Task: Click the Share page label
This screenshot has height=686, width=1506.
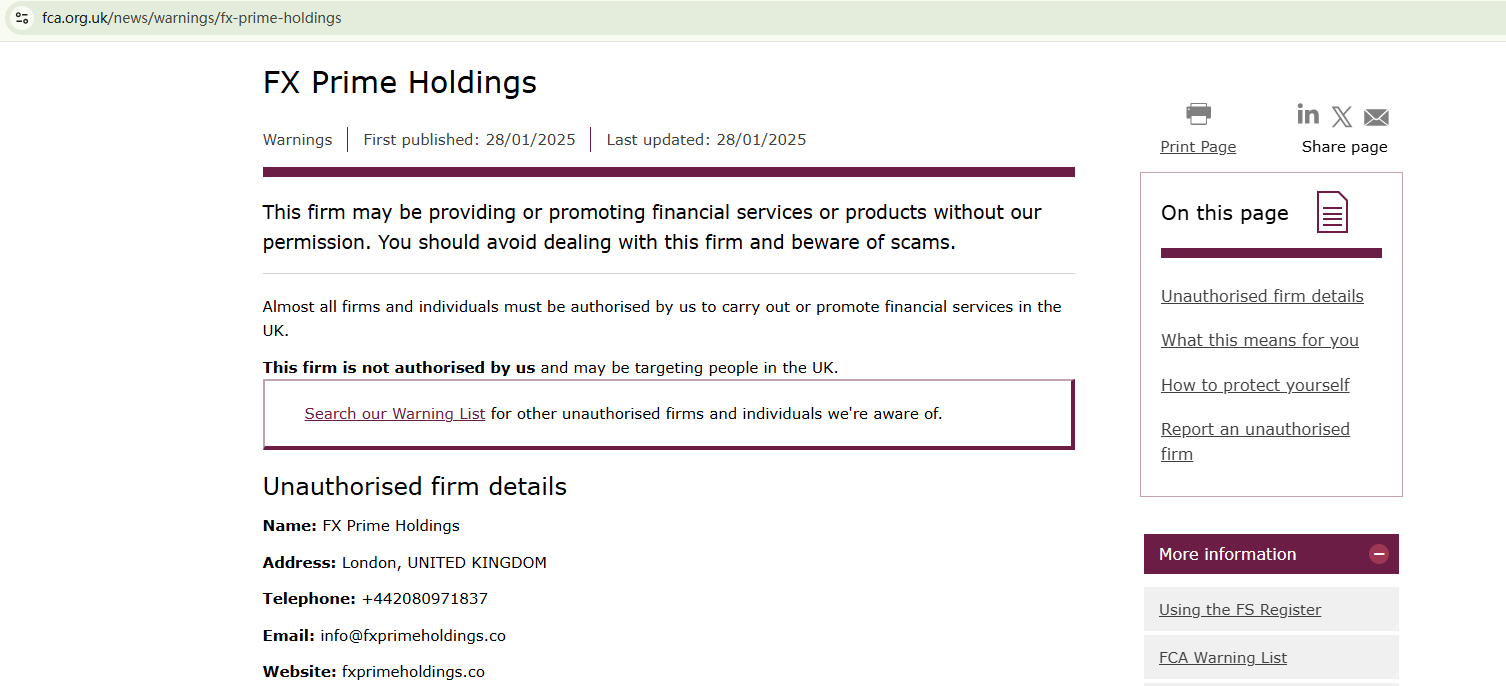Action: pyautogui.click(x=1344, y=147)
